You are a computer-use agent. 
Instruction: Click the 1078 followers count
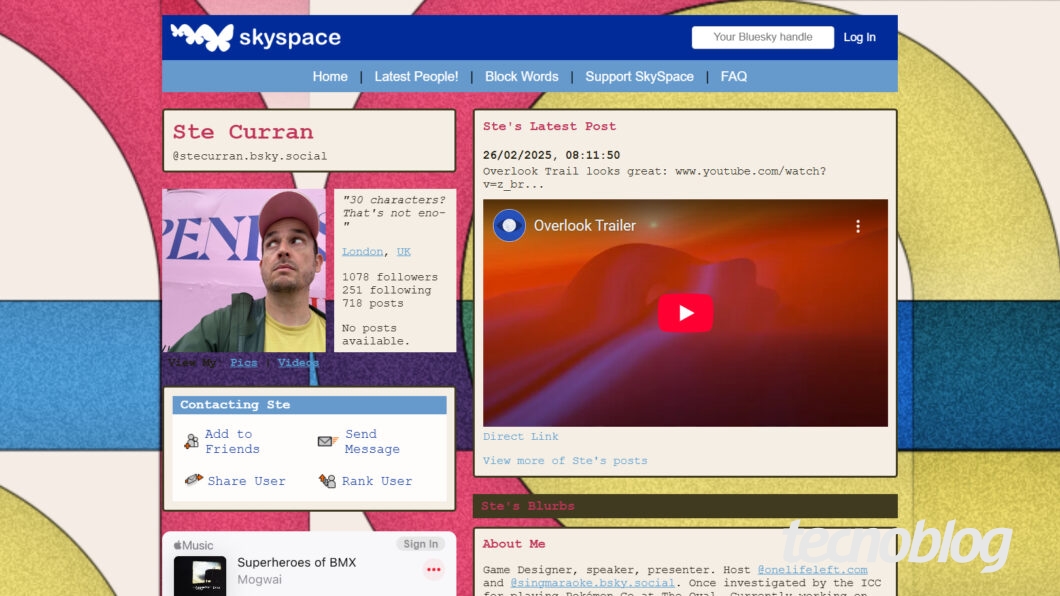[x=389, y=277]
